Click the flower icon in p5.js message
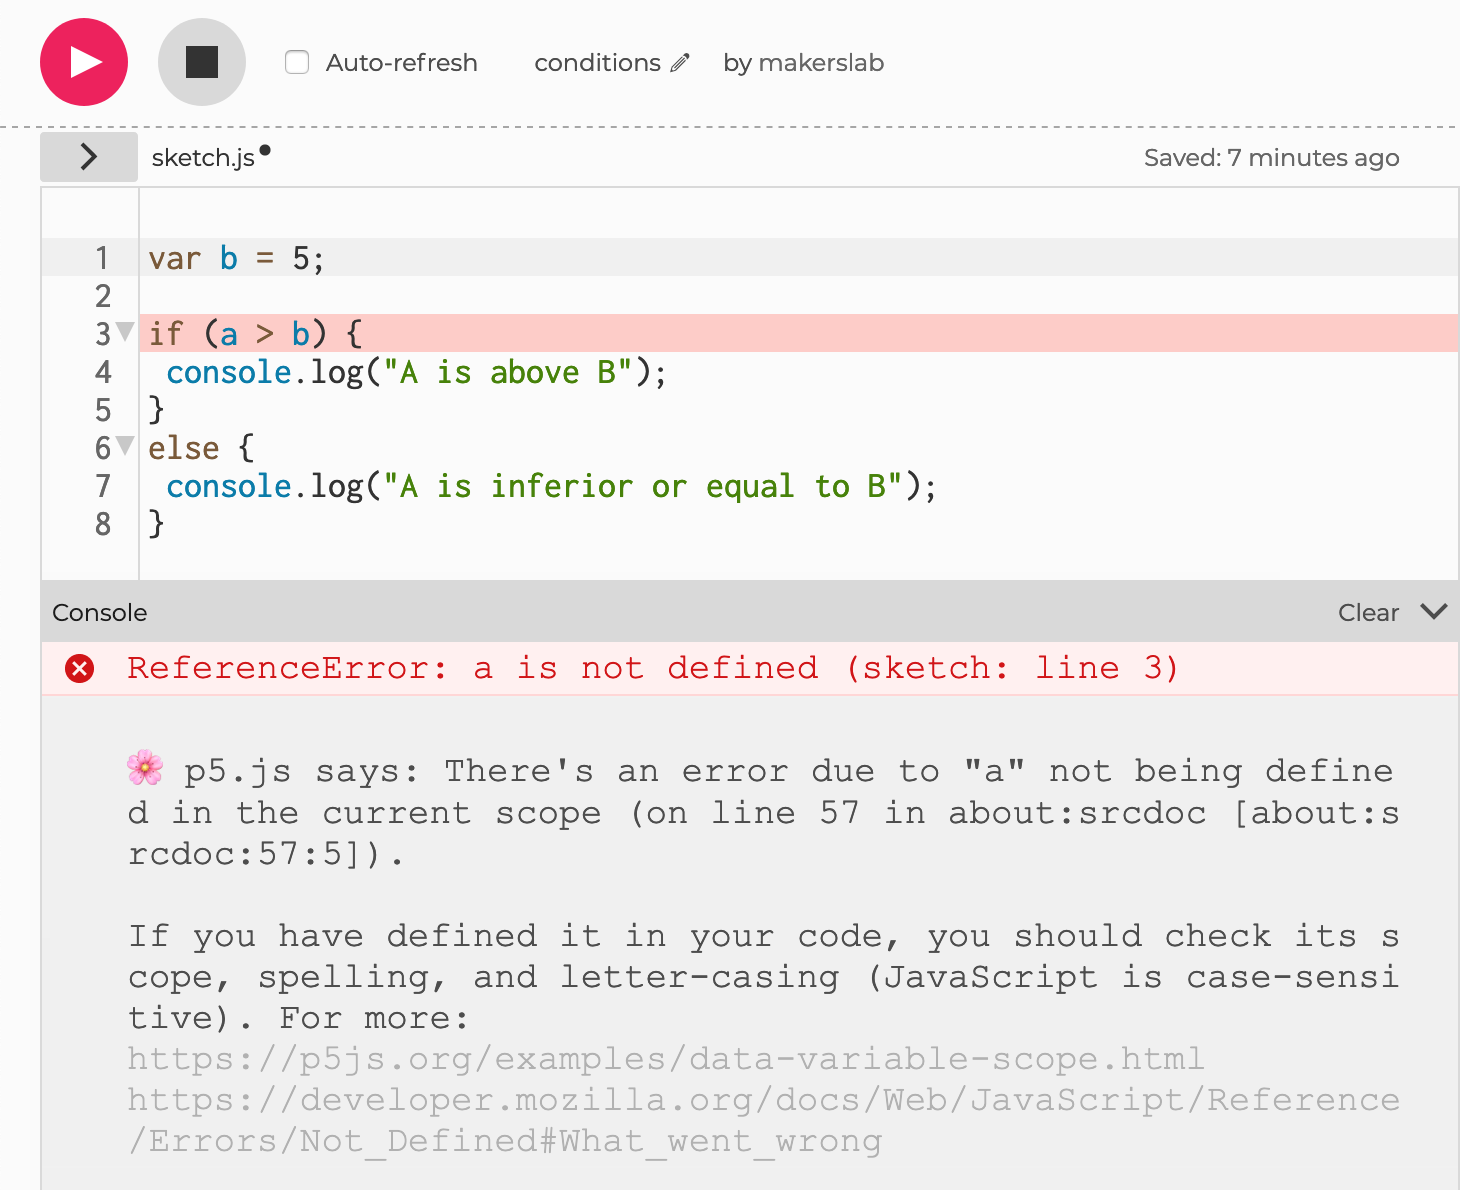Image resolution: width=1460 pixels, height=1190 pixels. [x=146, y=768]
